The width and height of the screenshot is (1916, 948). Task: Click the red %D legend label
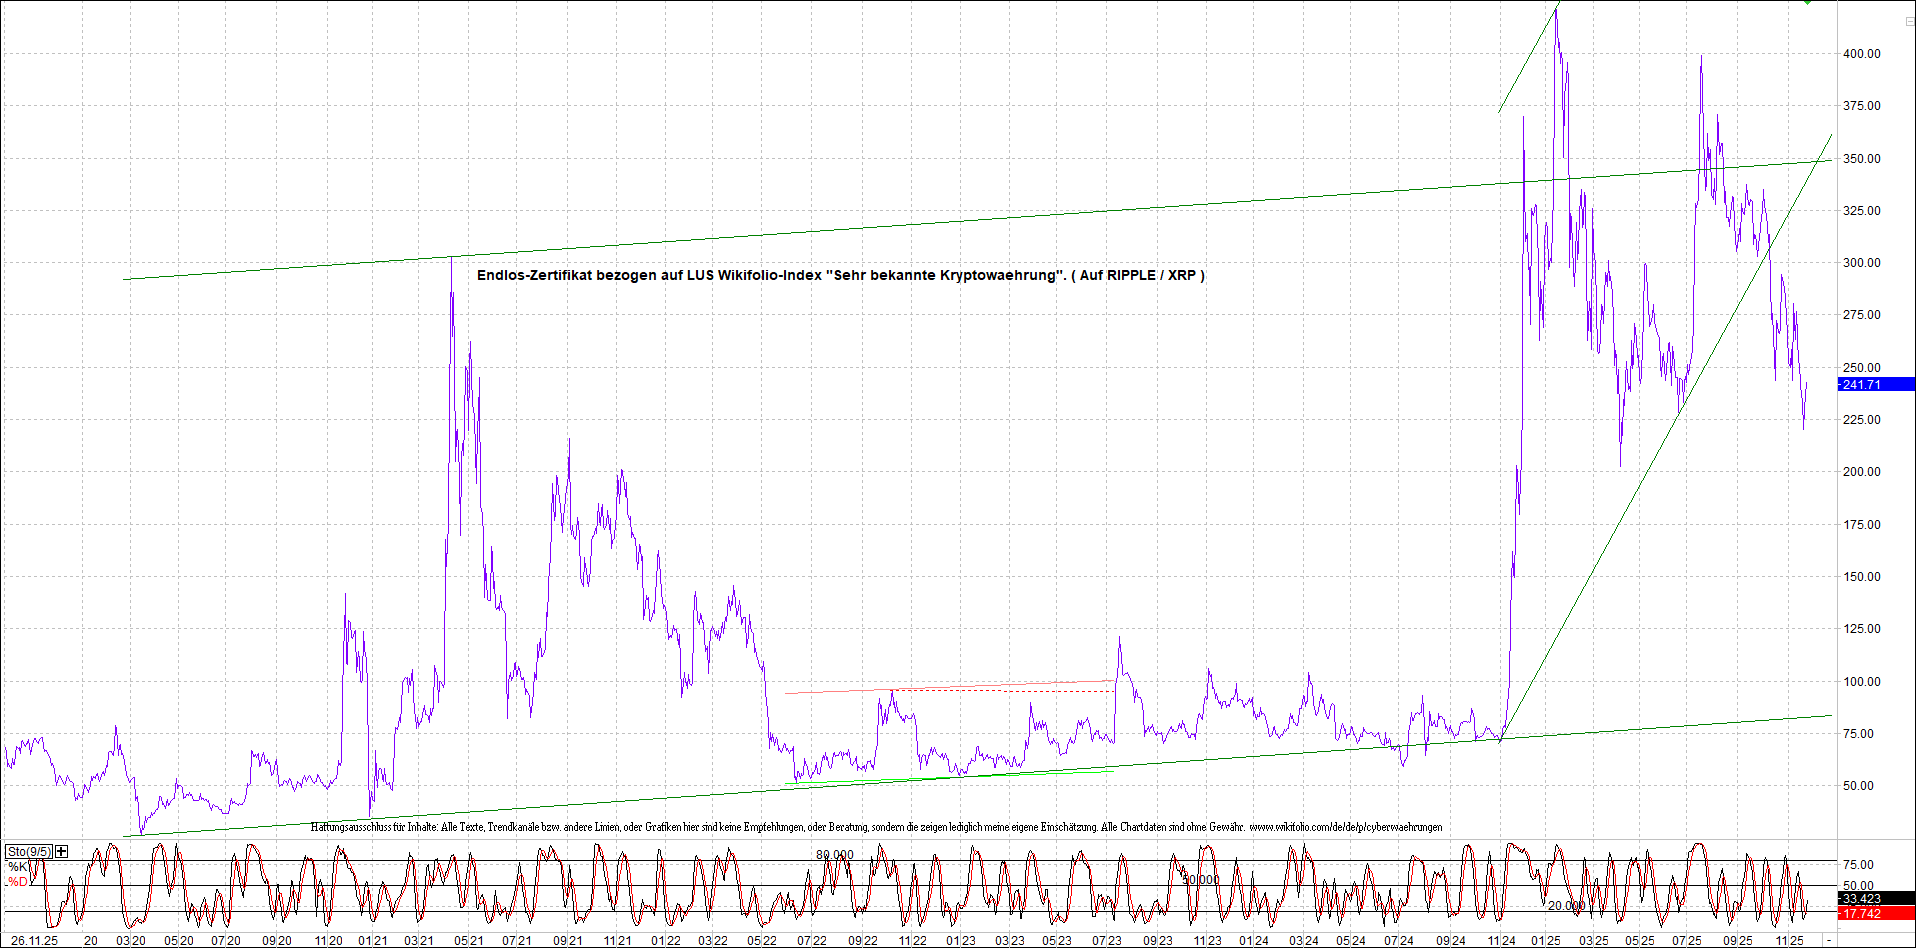18,882
